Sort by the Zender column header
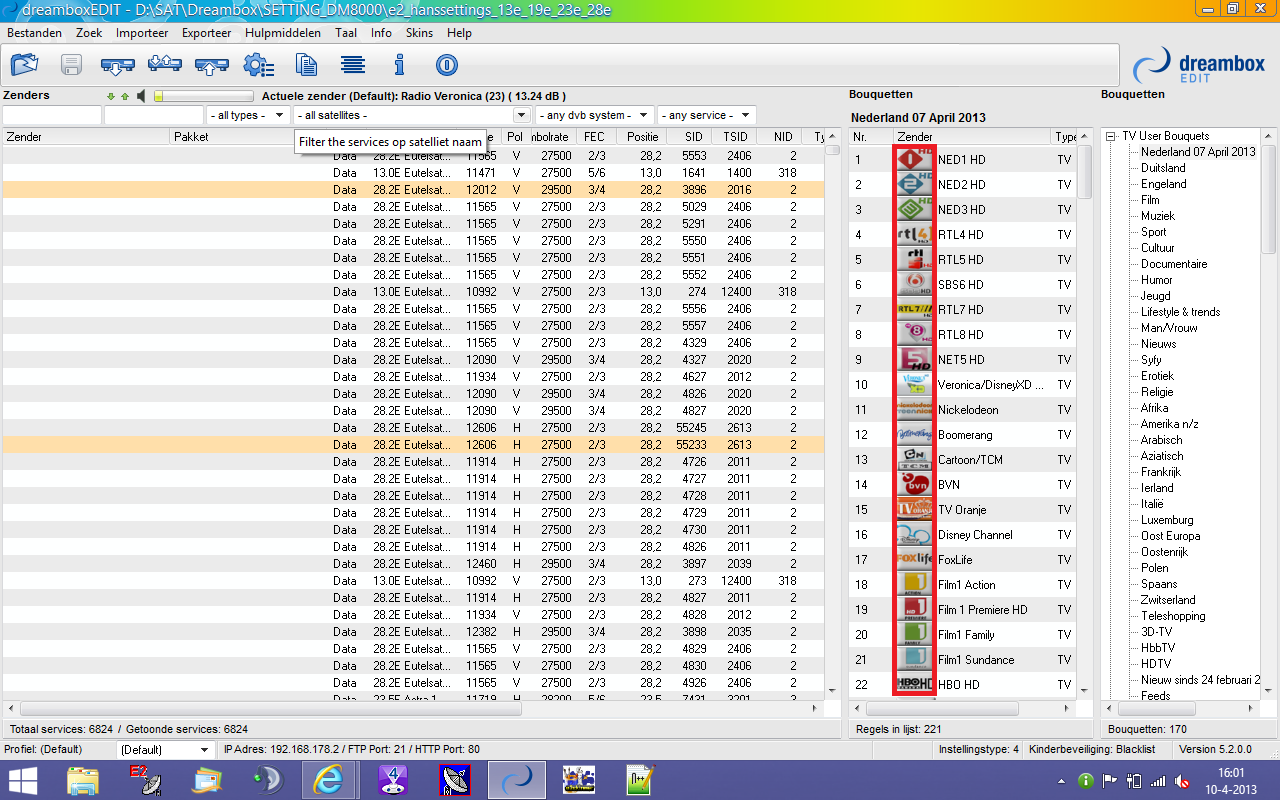This screenshot has width=1280, height=800. point(85,137)
